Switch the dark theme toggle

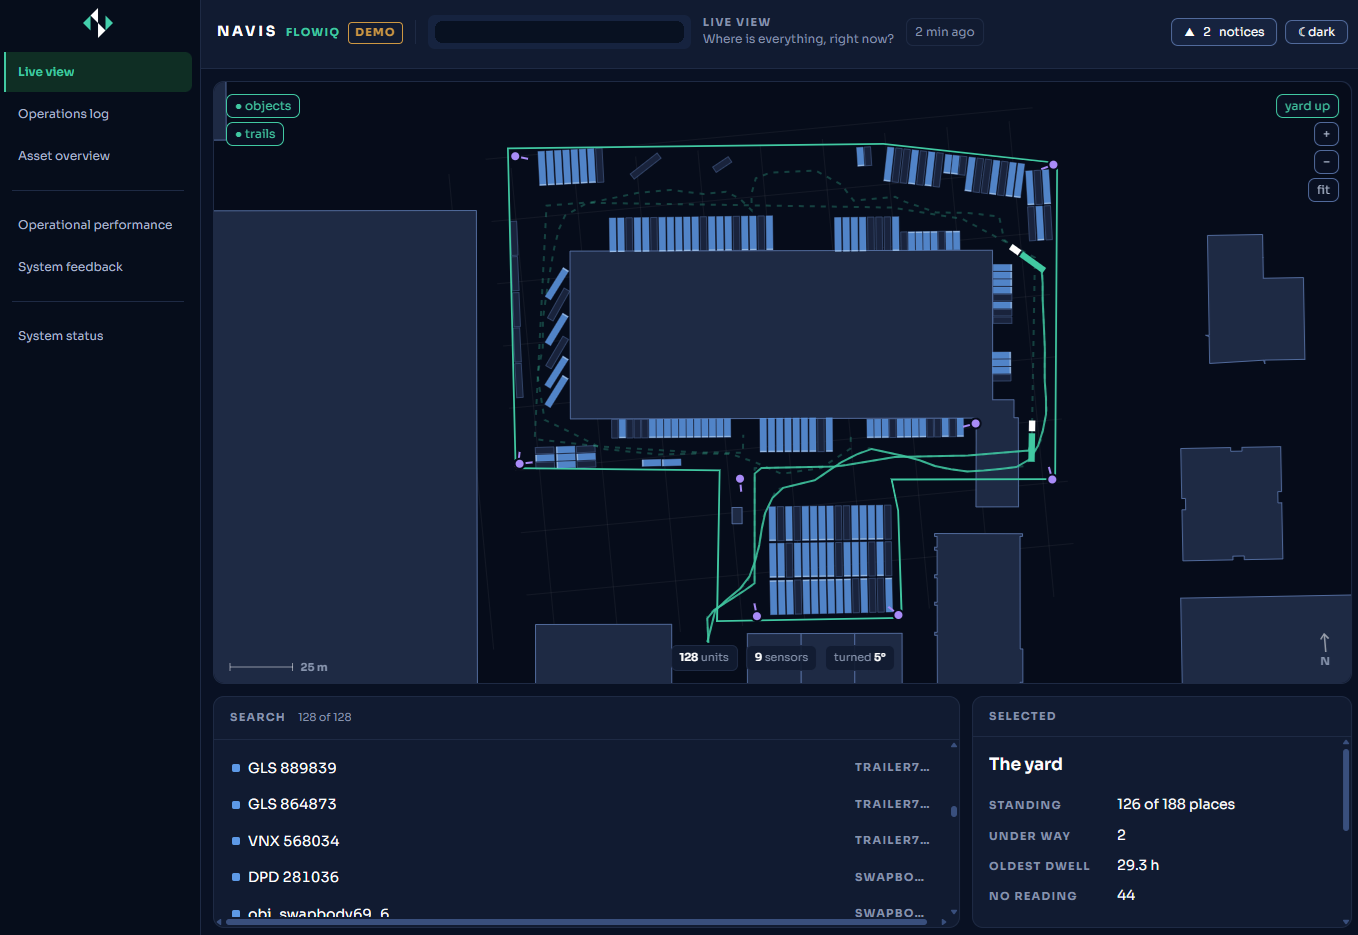tap(1316, 32)
